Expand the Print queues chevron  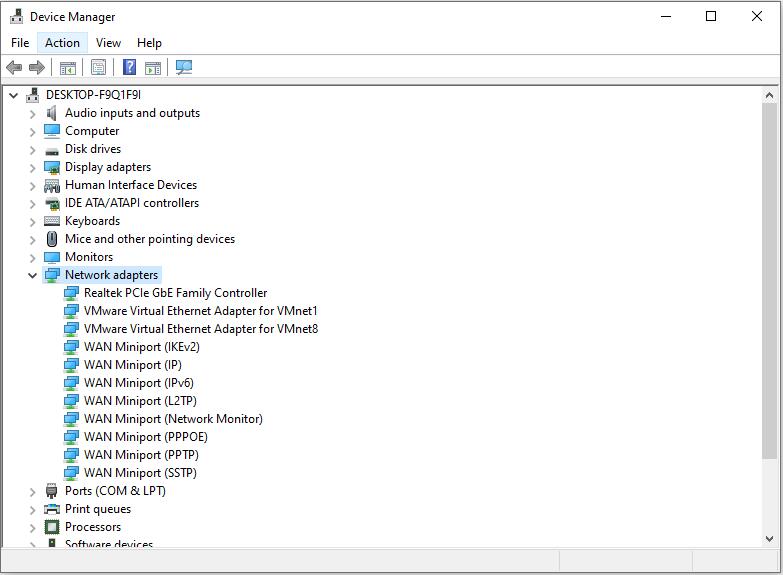tap(32, 510)
